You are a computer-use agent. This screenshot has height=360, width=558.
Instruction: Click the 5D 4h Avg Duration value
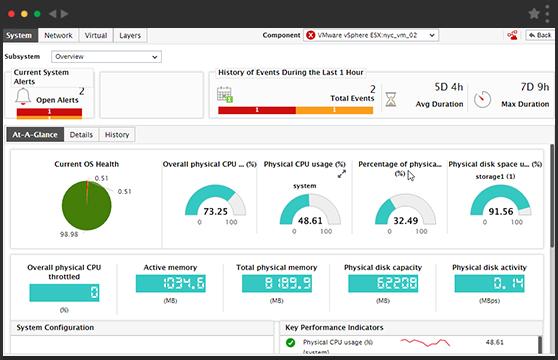(449, 87)
